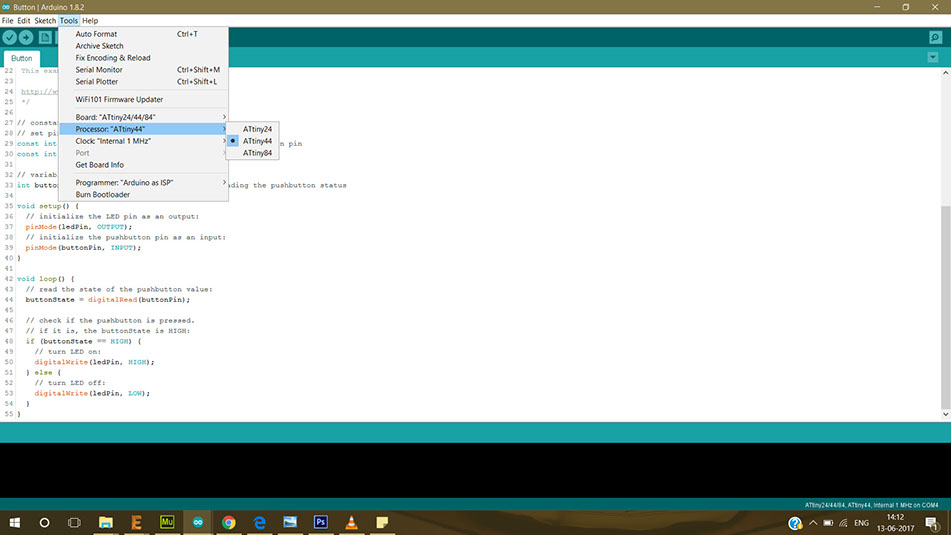Open the orange E app on taskbar
The image size is (951, 535).
coord(136,522)
